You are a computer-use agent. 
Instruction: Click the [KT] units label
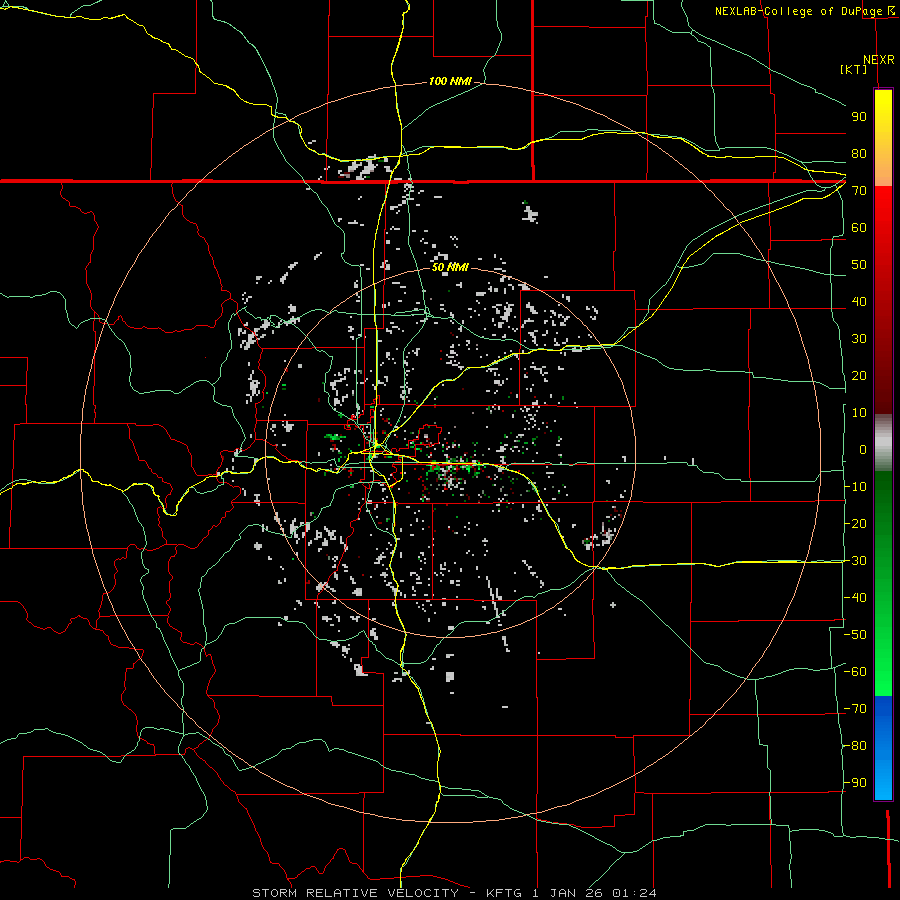[x=854, y=69]
